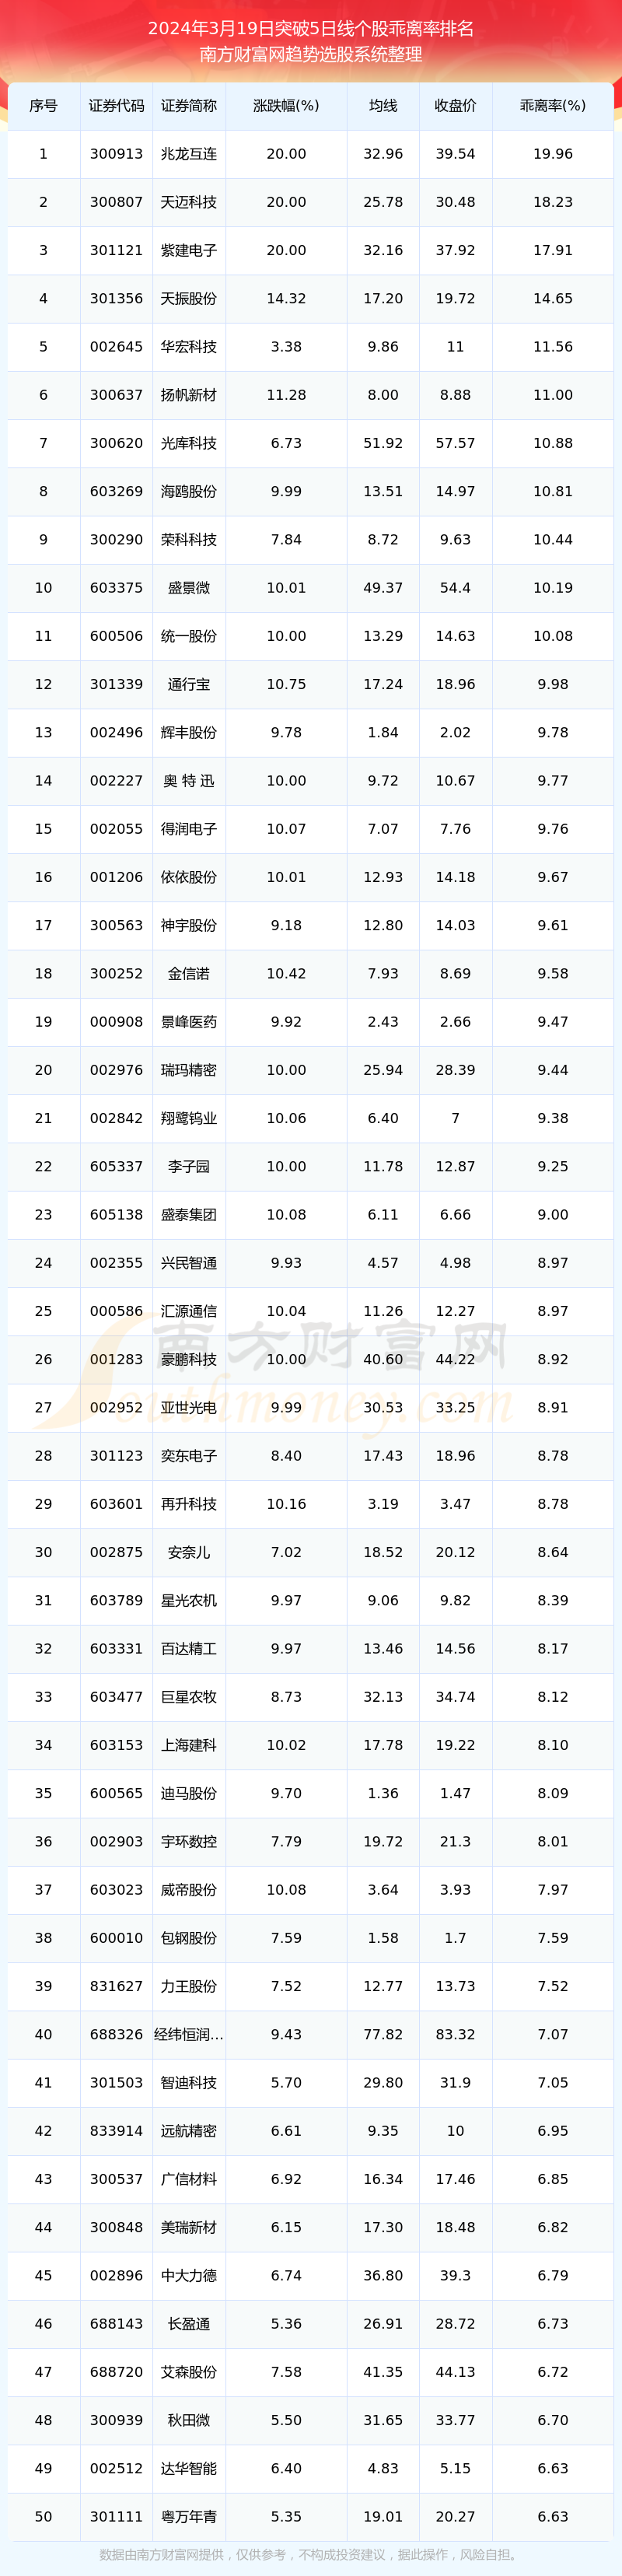
Task: Click stock code 605138
Action: pyautogui.click(x=116, y=1214)
